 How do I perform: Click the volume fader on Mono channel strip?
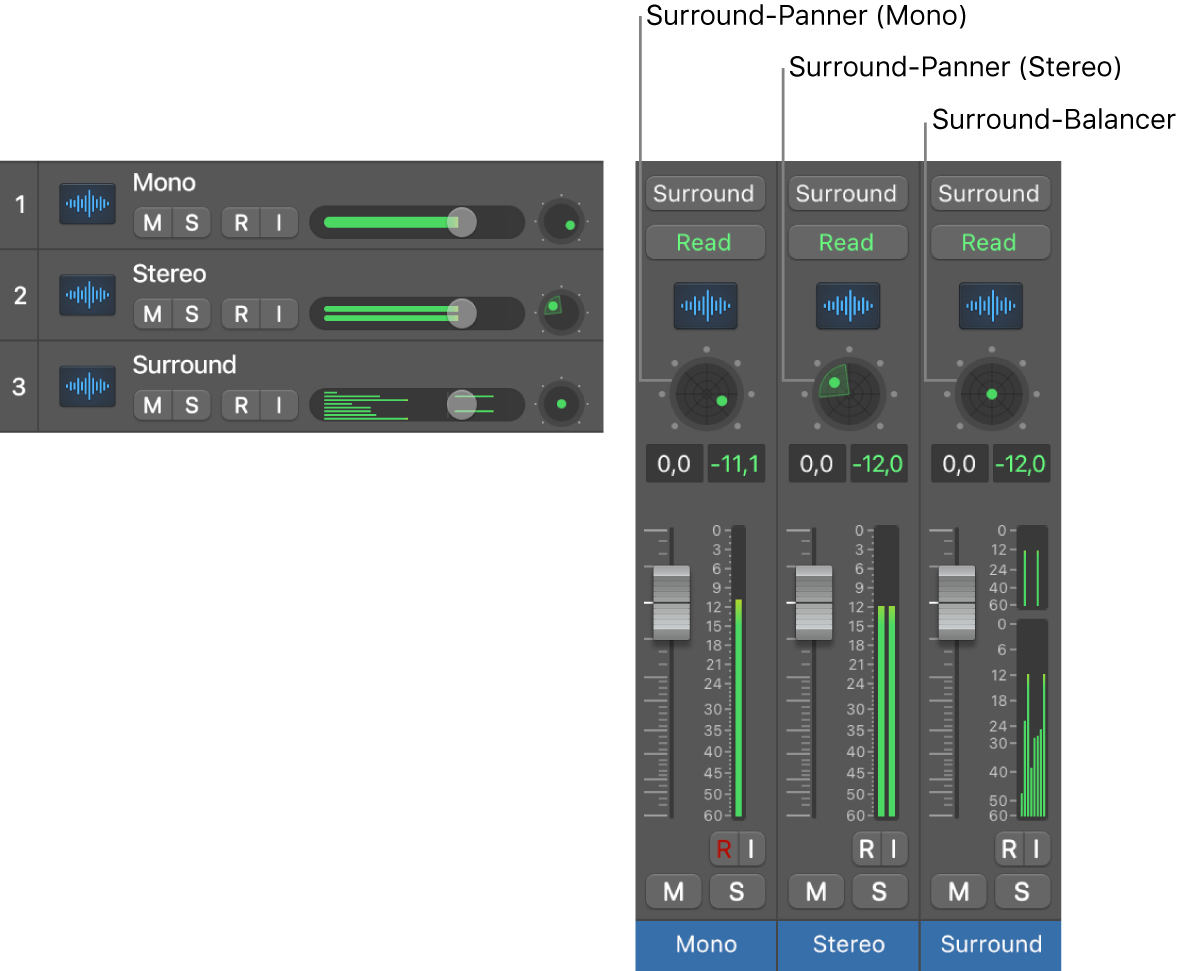click(671, 602)
